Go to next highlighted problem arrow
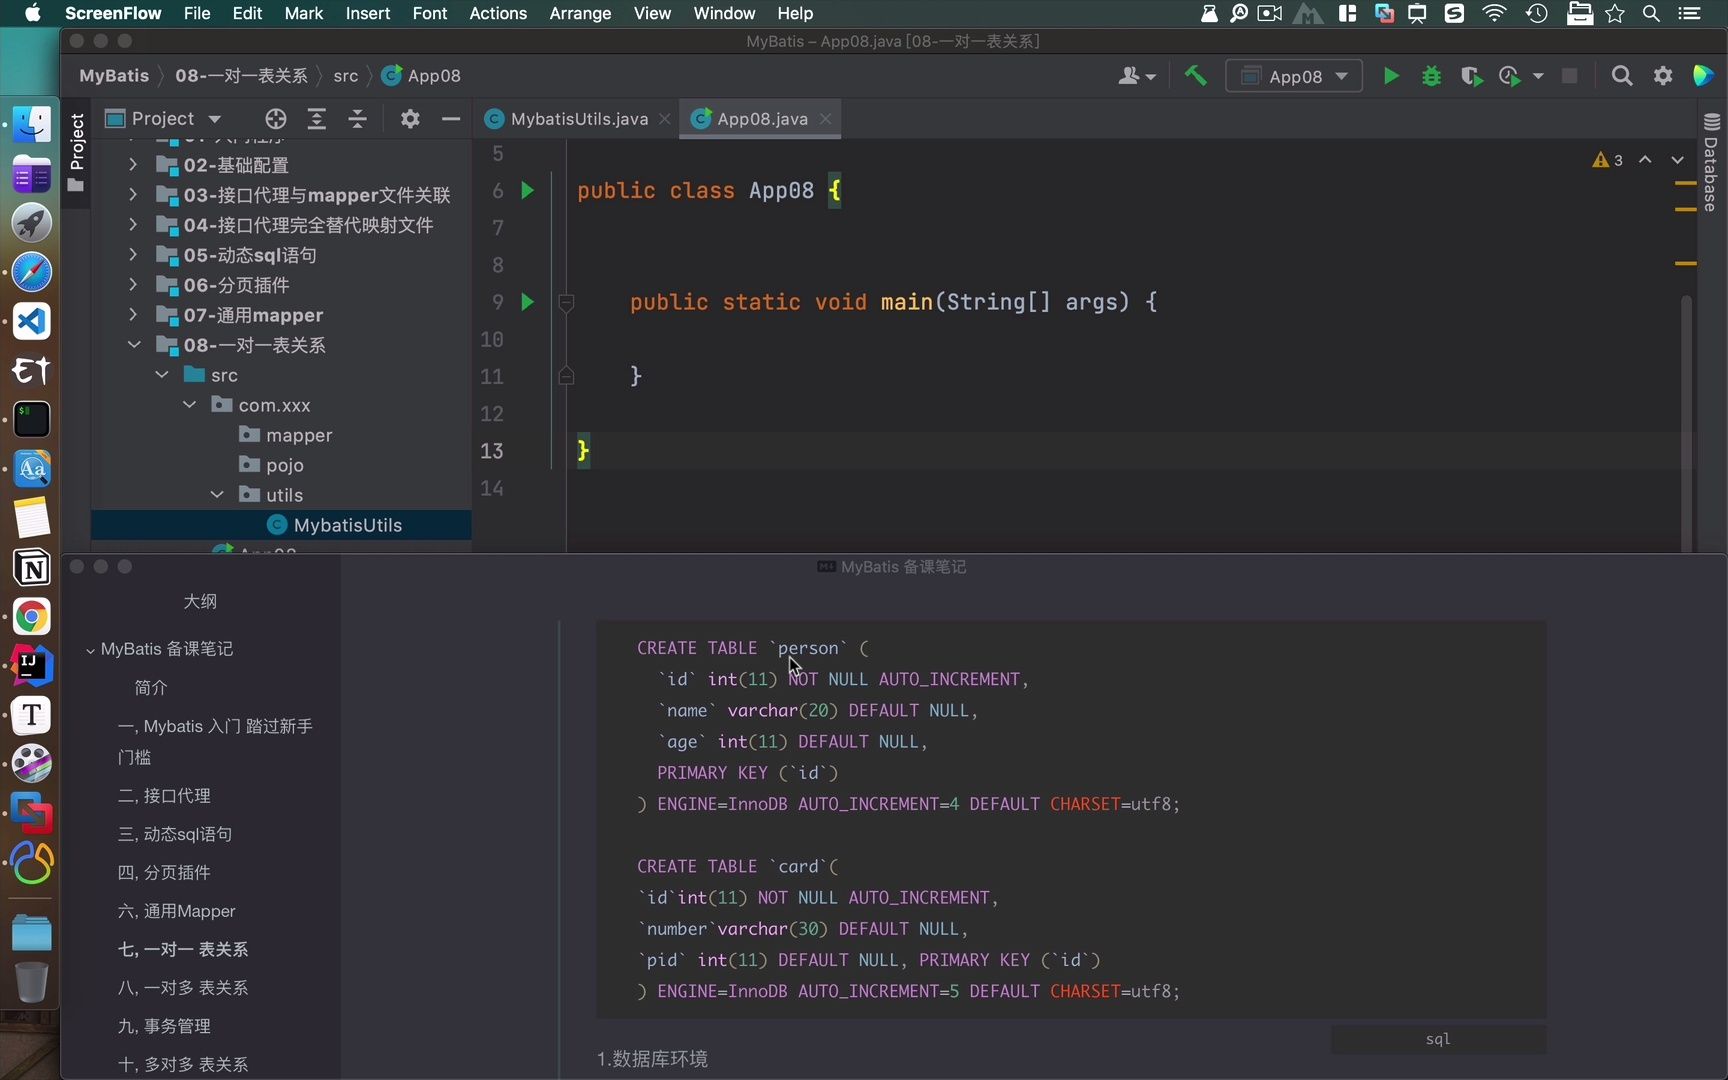The height and width of the screenshot is (1080, 1728). click(x=1677, y=160)
